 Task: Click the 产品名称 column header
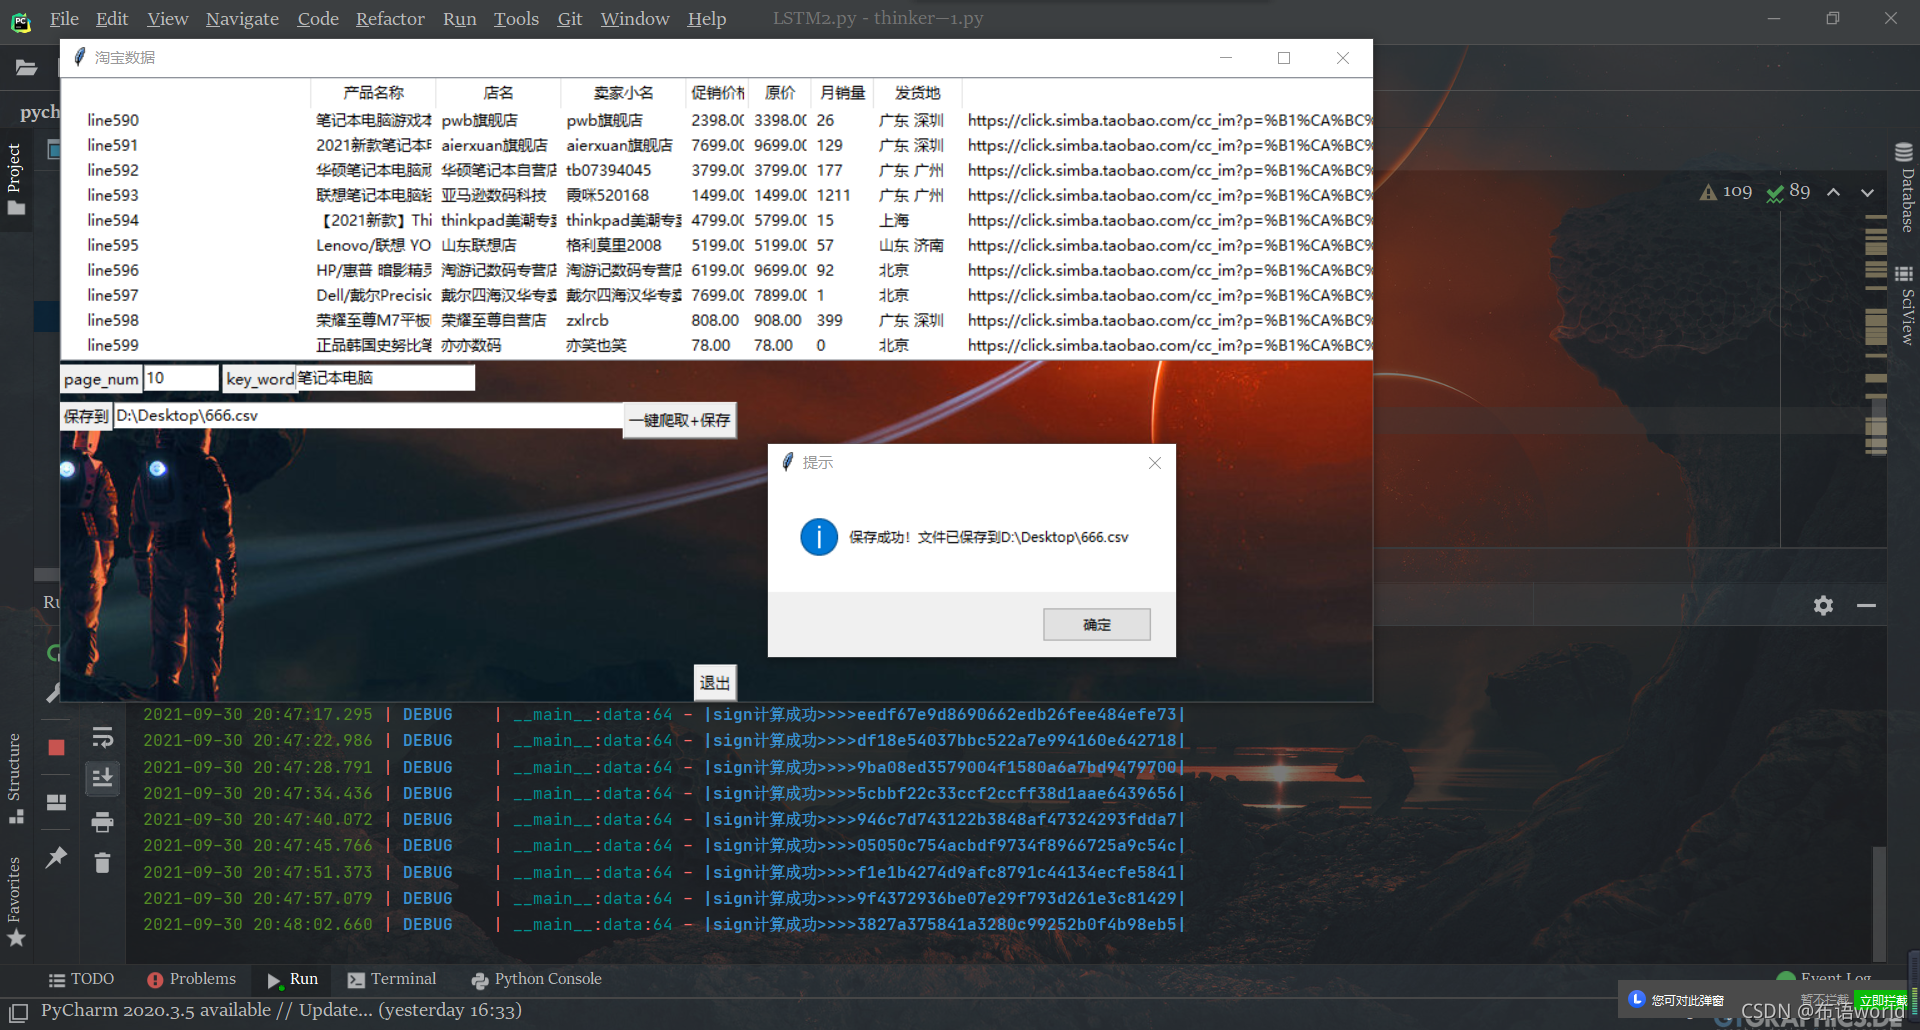point(373,93)
